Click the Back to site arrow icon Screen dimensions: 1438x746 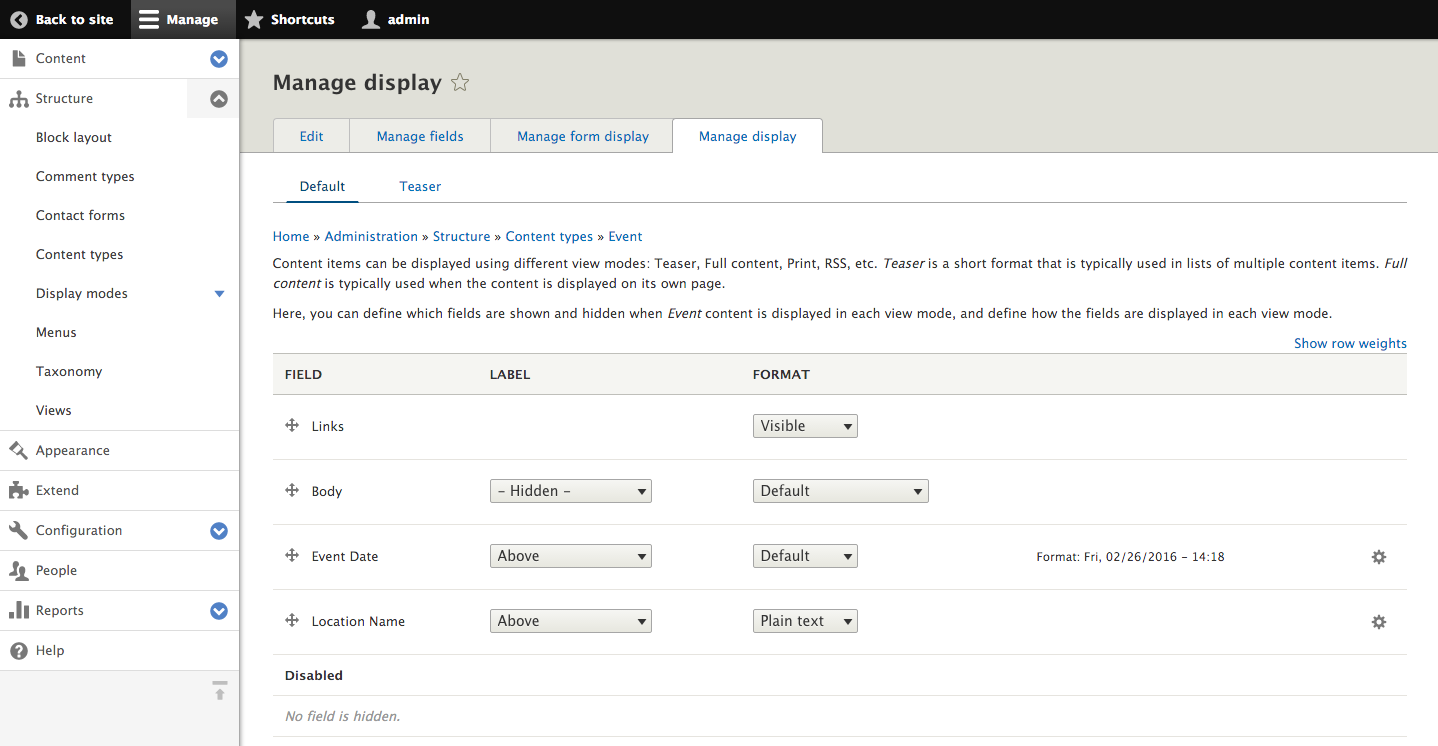click(18, 19)
